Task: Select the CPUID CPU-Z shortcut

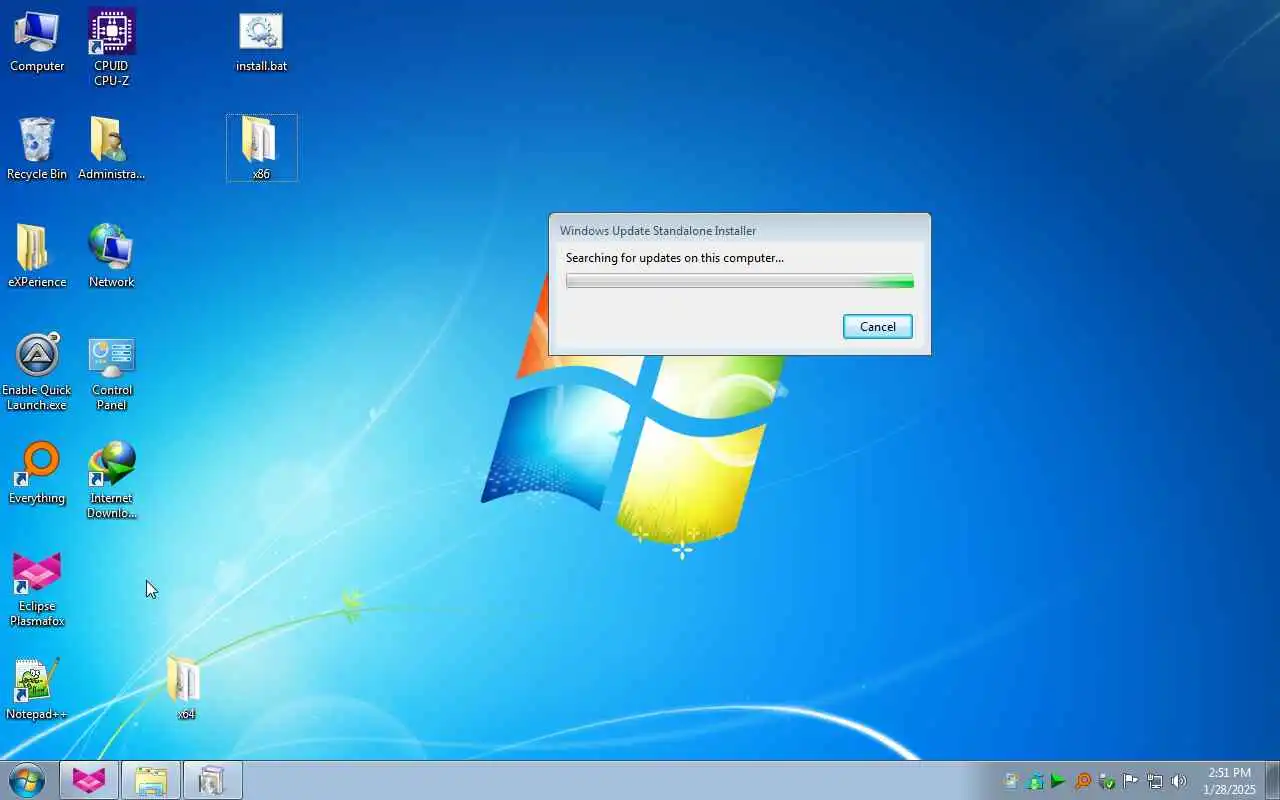Action: (x=111, y=47)
